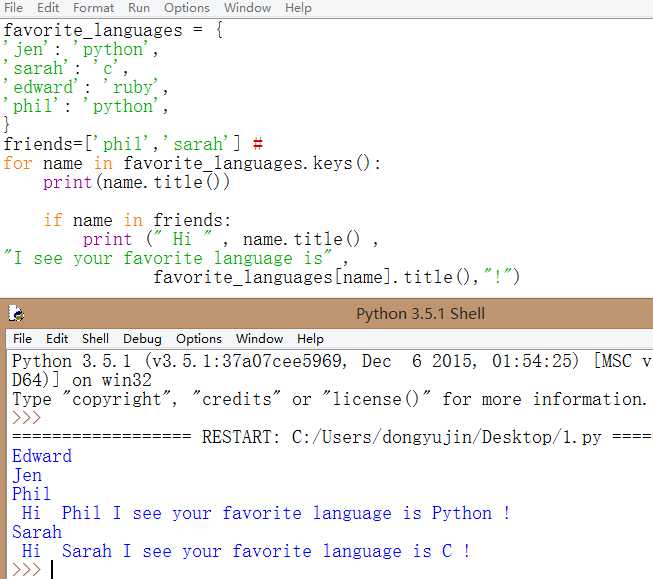This screenshot has height=579, width=653.
Task: Open the Format menu in the editor
Action: (x=93, y=7)
